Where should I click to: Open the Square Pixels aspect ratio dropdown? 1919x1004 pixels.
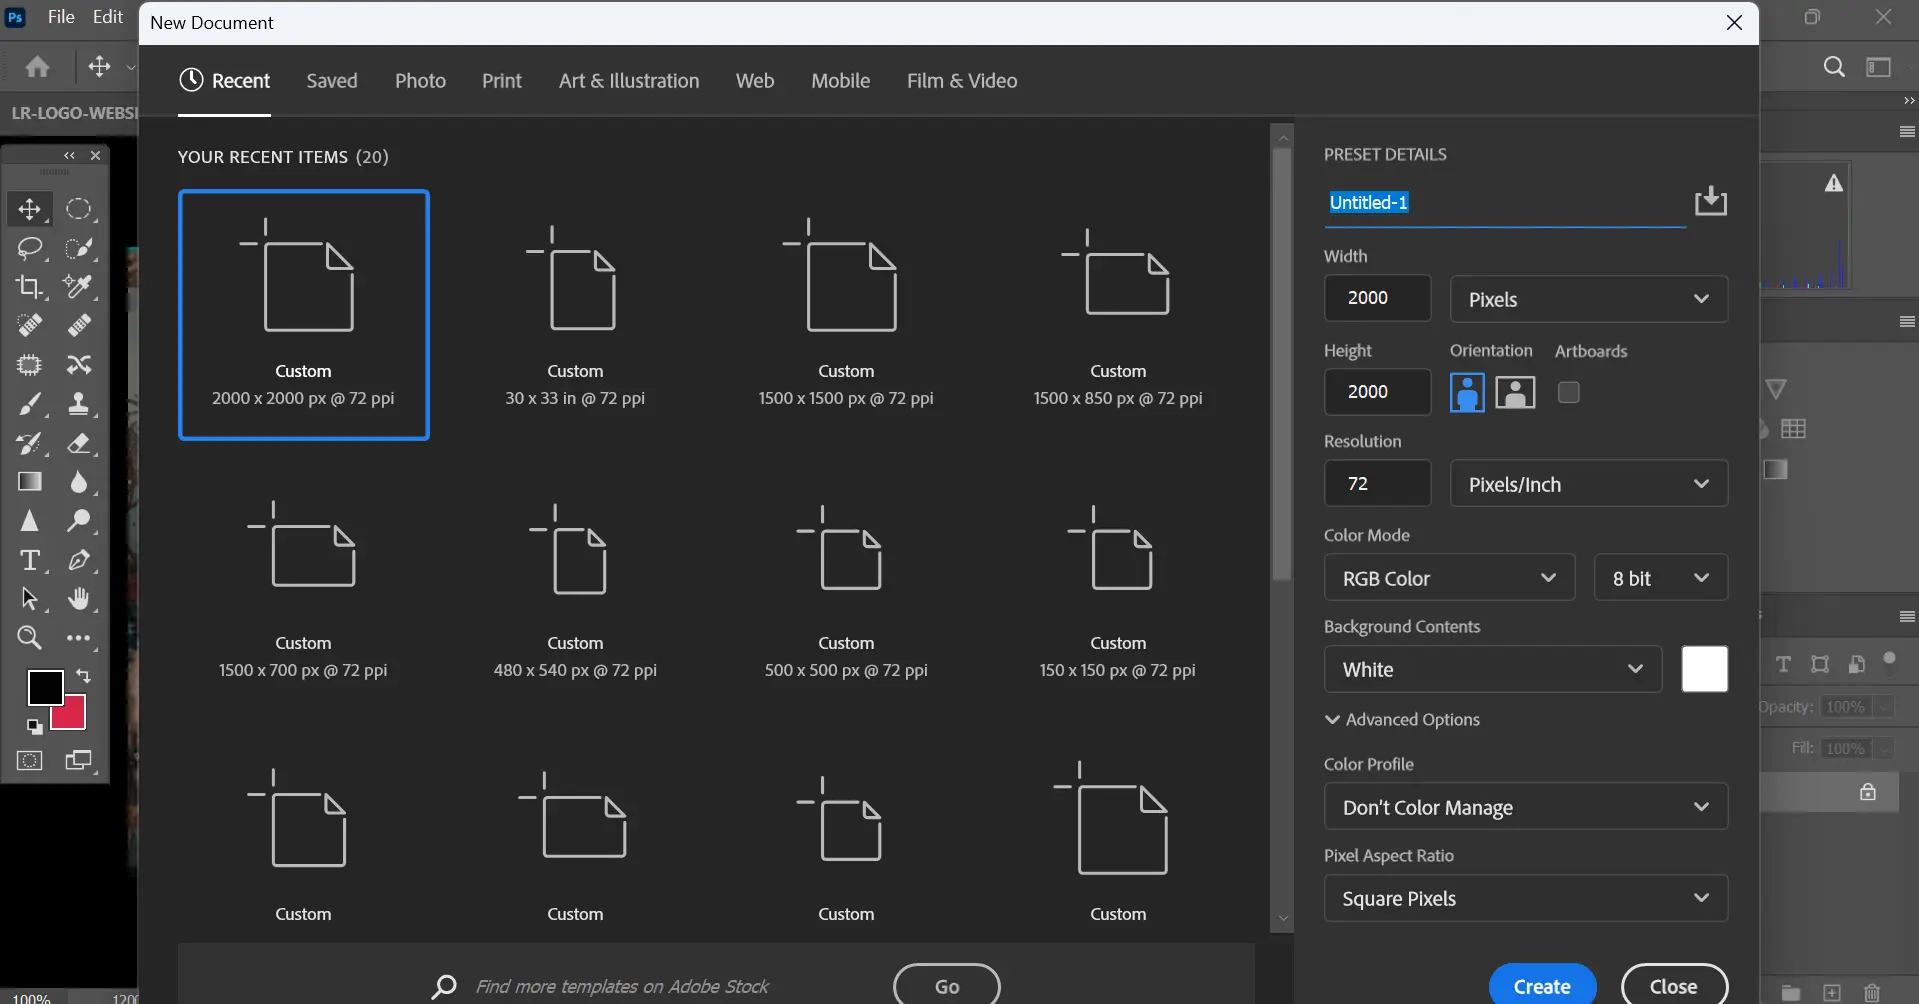click(1526, 898)
